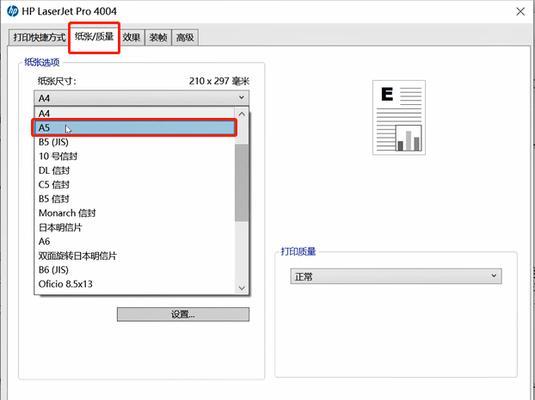Open the 高级 tab
This screenshot has width=535, height=400.
click(185, 37)
